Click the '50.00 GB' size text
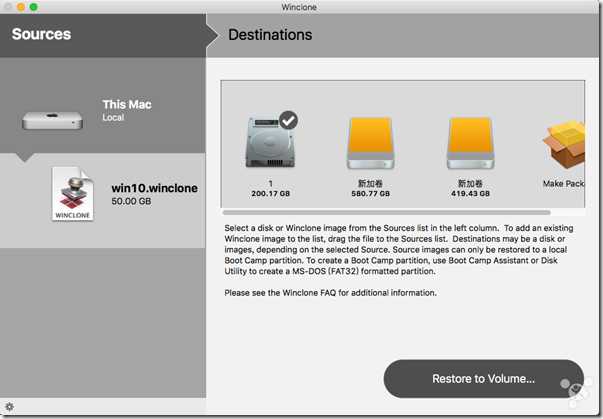 [x=131, y=201]
